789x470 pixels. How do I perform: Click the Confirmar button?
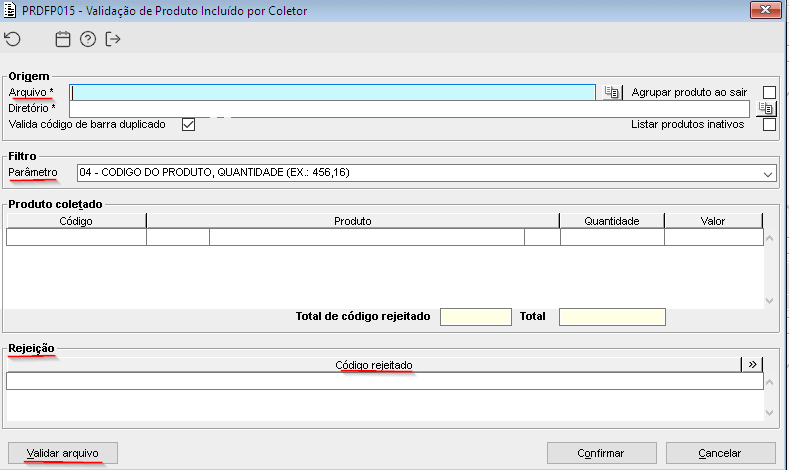tap(601, 453)
